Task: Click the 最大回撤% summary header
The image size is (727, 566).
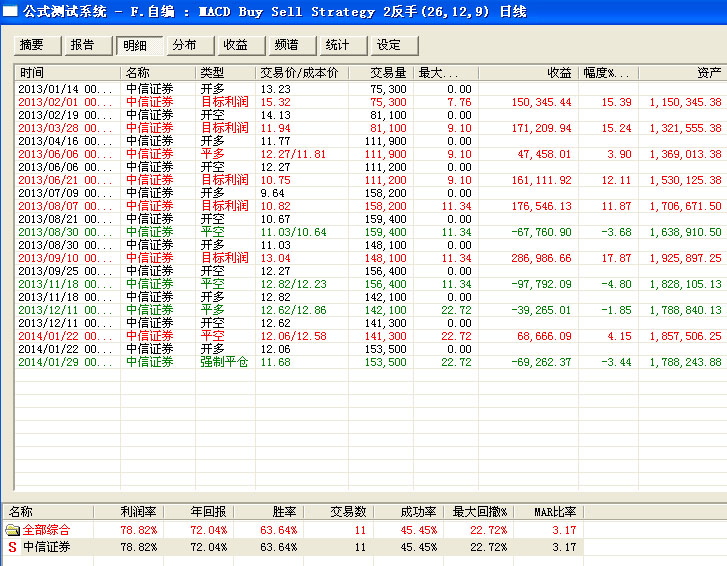Action: 479,512
